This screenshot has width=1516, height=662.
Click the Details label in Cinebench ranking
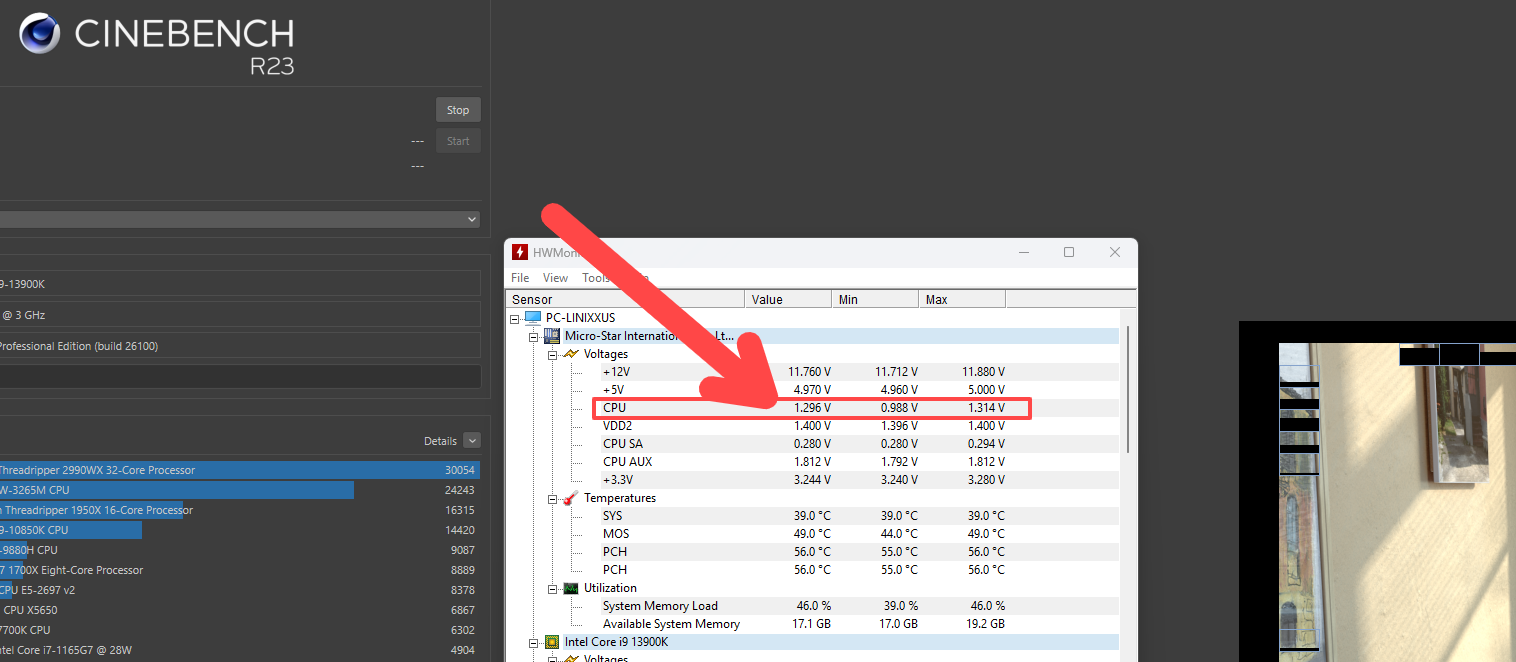pos(440,441)
